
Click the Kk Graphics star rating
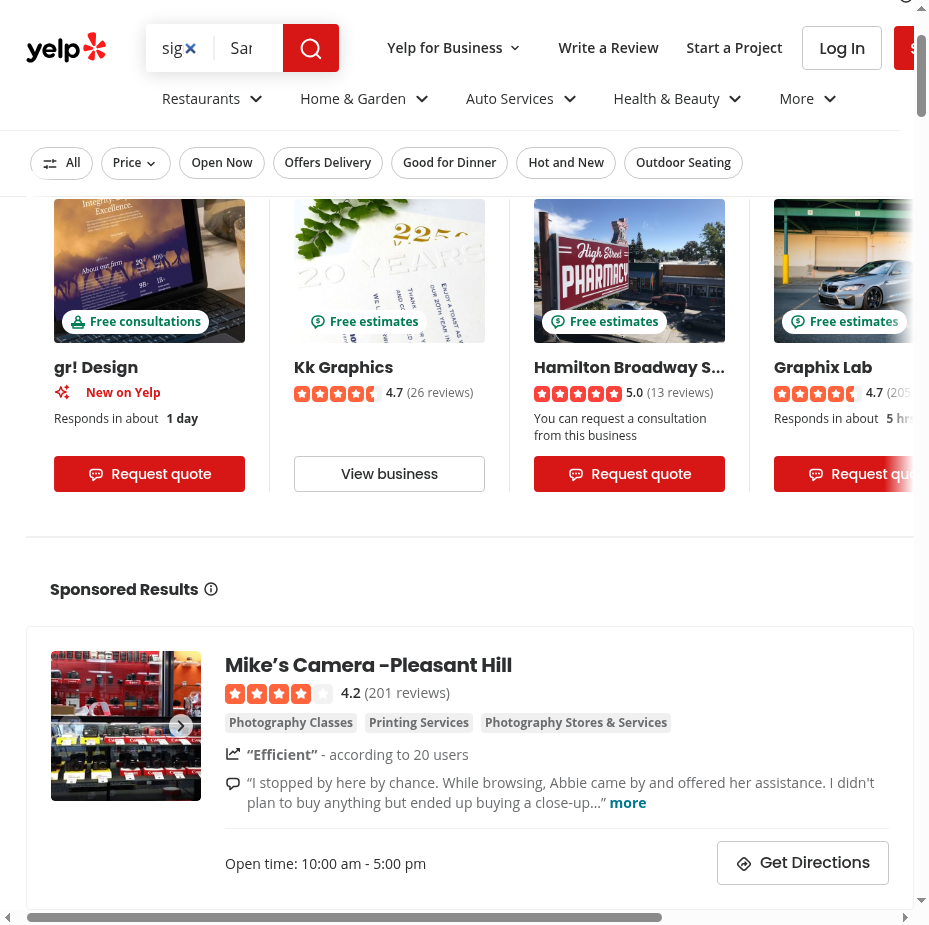pyautogui.click(x=338, y=393)
